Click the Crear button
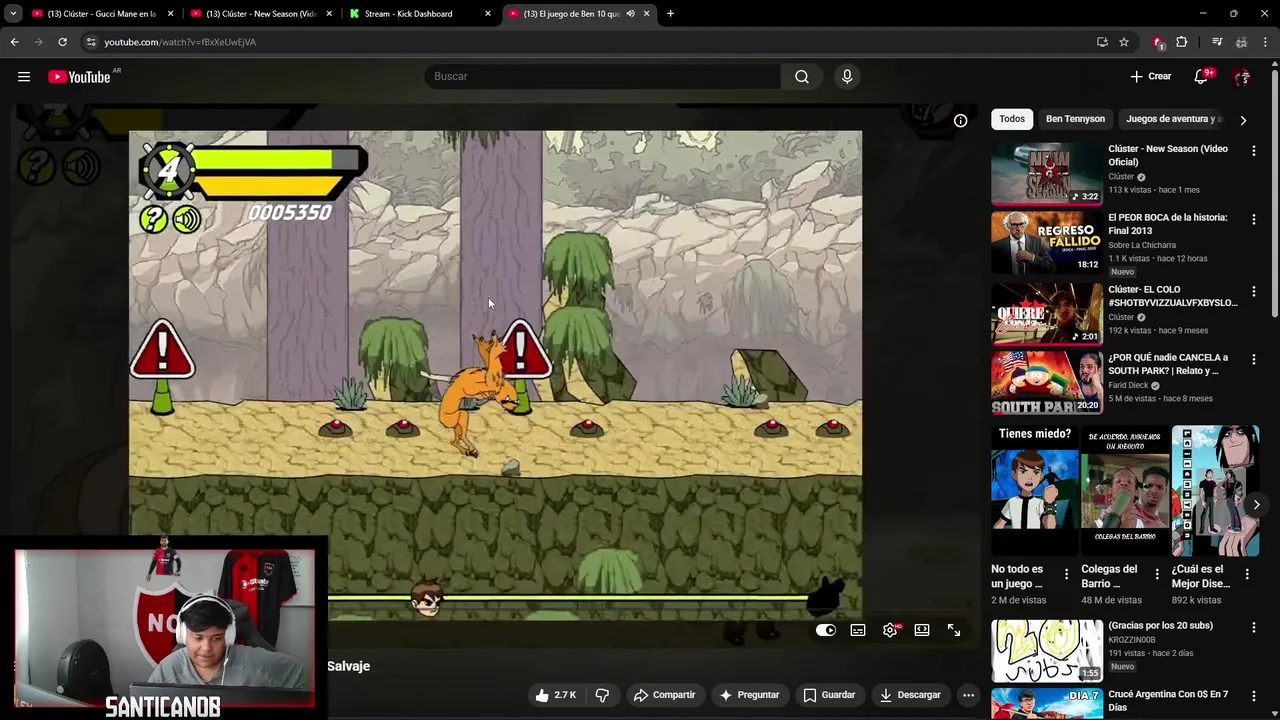The width and height of the screenshot is (1280, 720). tap(1151, 77)
